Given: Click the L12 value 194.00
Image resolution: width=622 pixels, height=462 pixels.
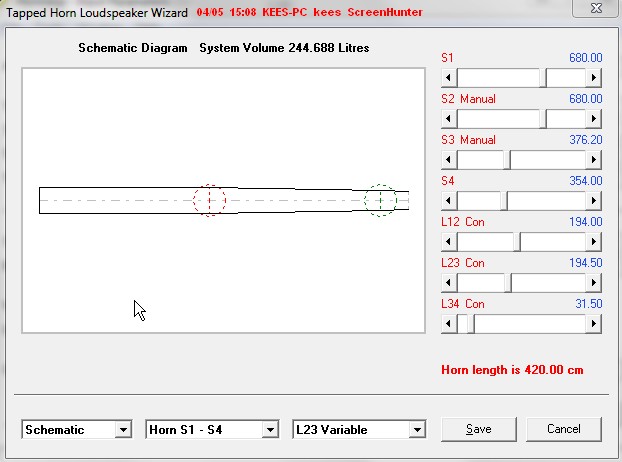Looking at the screenshot, I should tap(586, 222).
